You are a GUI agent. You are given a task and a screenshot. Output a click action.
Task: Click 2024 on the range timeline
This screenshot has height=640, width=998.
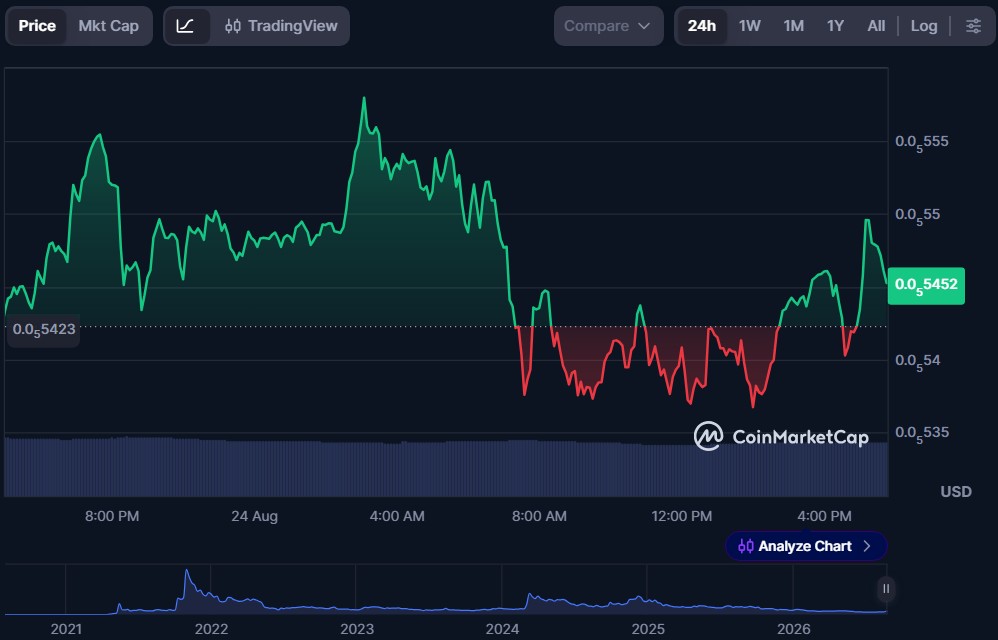502,629
